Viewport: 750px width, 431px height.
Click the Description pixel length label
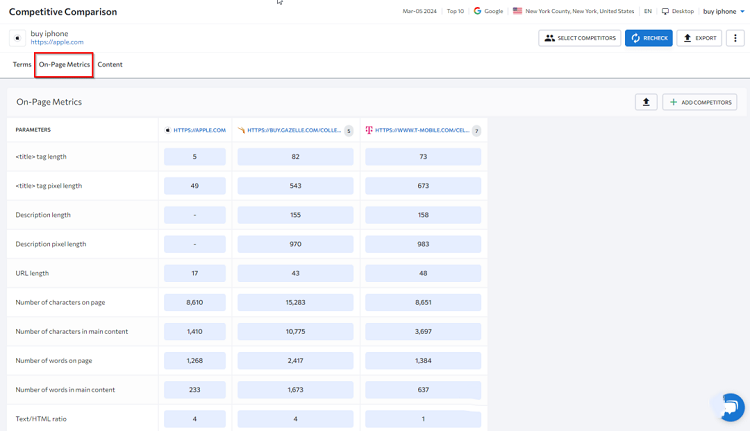[51, 244]
